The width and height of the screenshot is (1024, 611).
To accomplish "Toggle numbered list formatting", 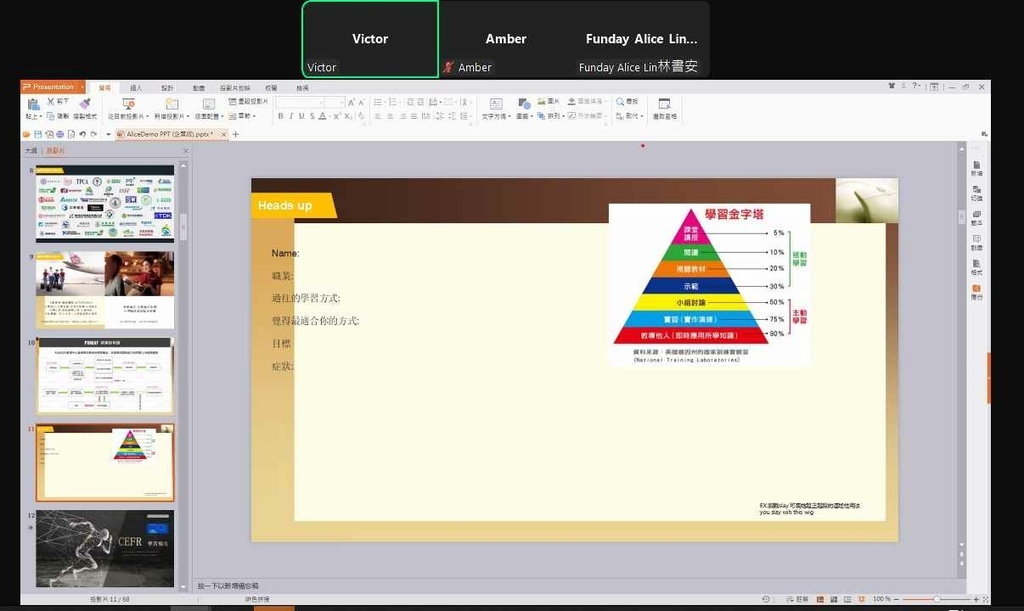I will point(392,102).
